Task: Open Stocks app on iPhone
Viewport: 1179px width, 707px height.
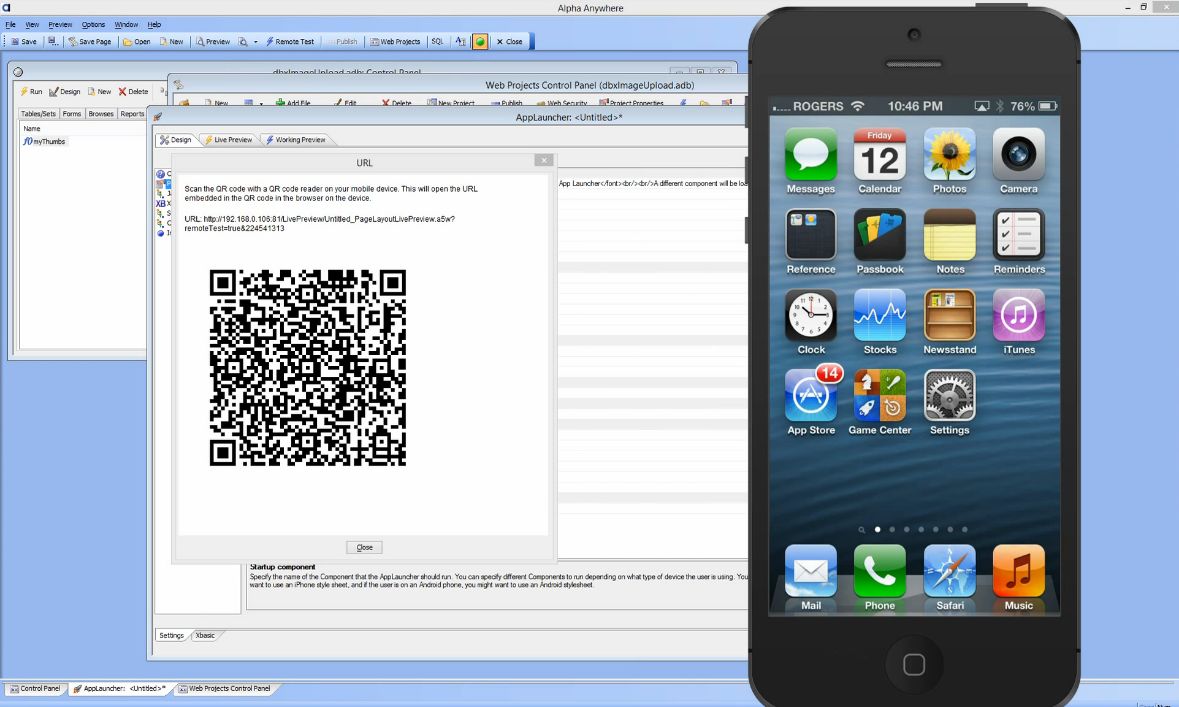Action: pos(880,322)
